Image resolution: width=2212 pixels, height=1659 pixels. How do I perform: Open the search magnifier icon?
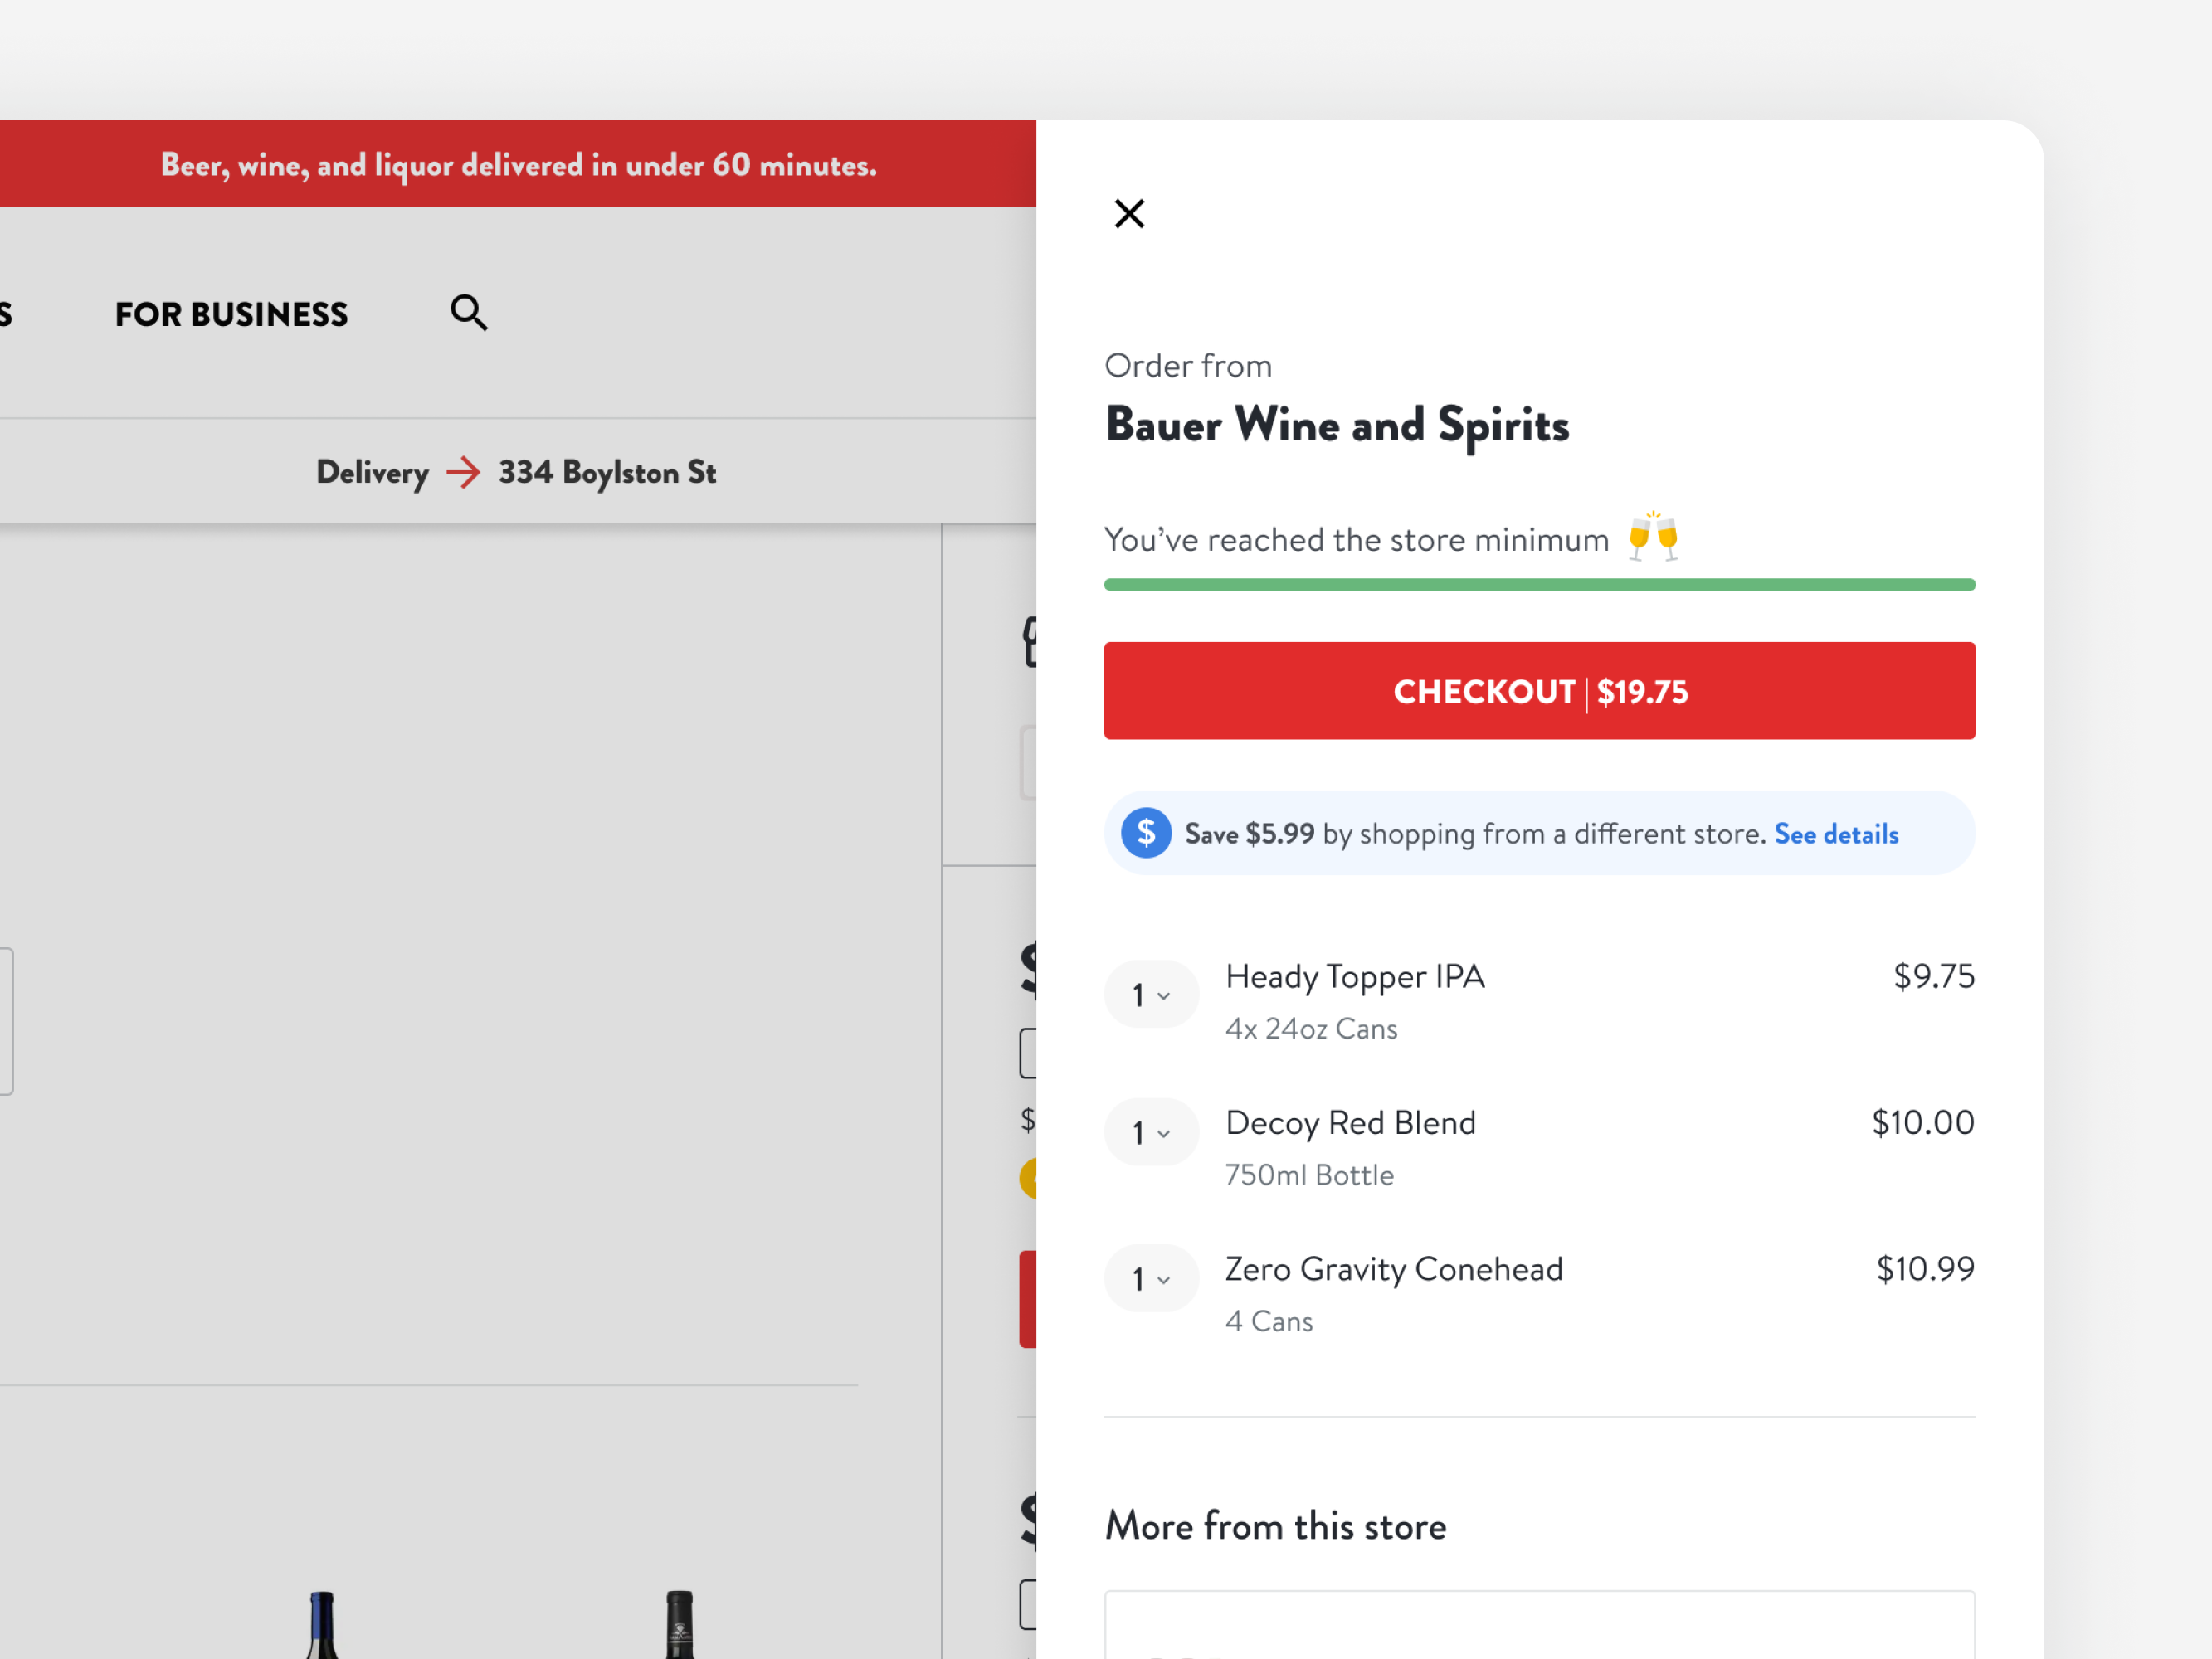(468, 313)
